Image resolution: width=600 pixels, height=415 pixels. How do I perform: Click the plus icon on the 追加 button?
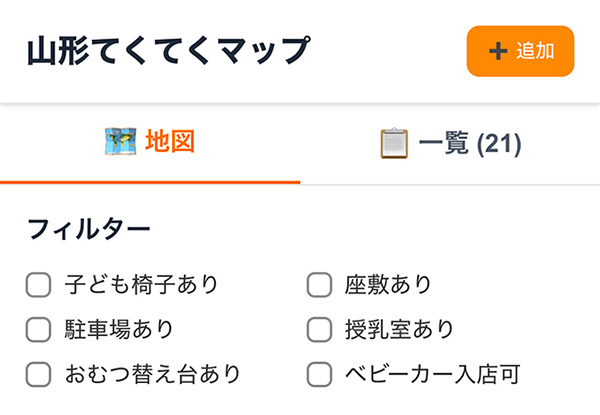498,51
